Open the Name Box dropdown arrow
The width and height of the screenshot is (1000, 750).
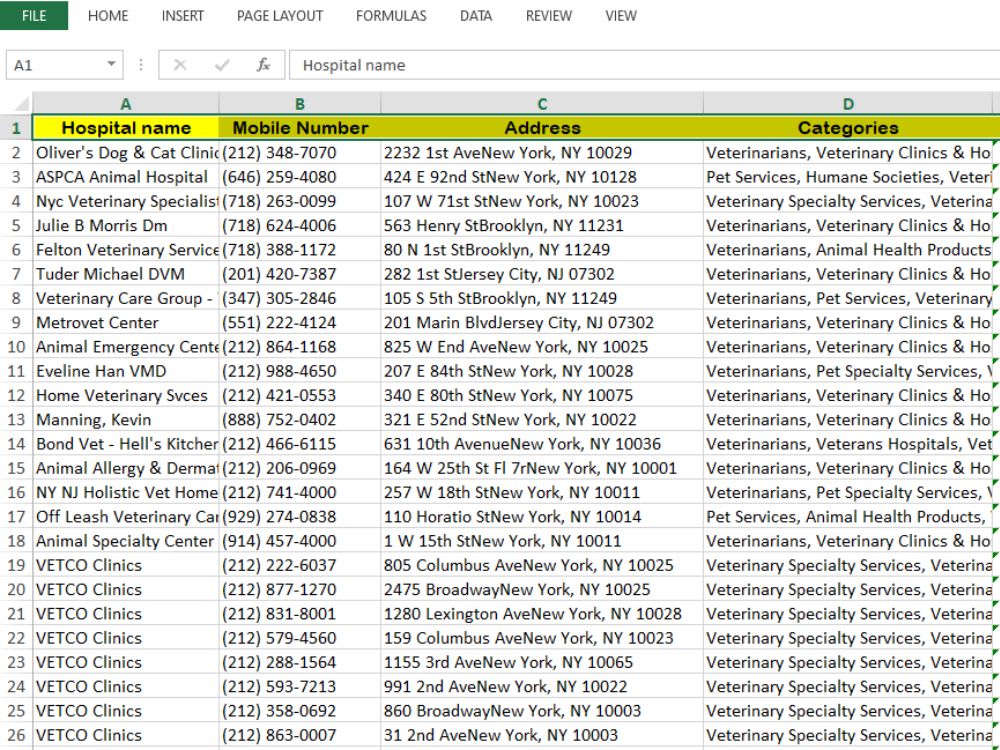(x=109, y=64)
